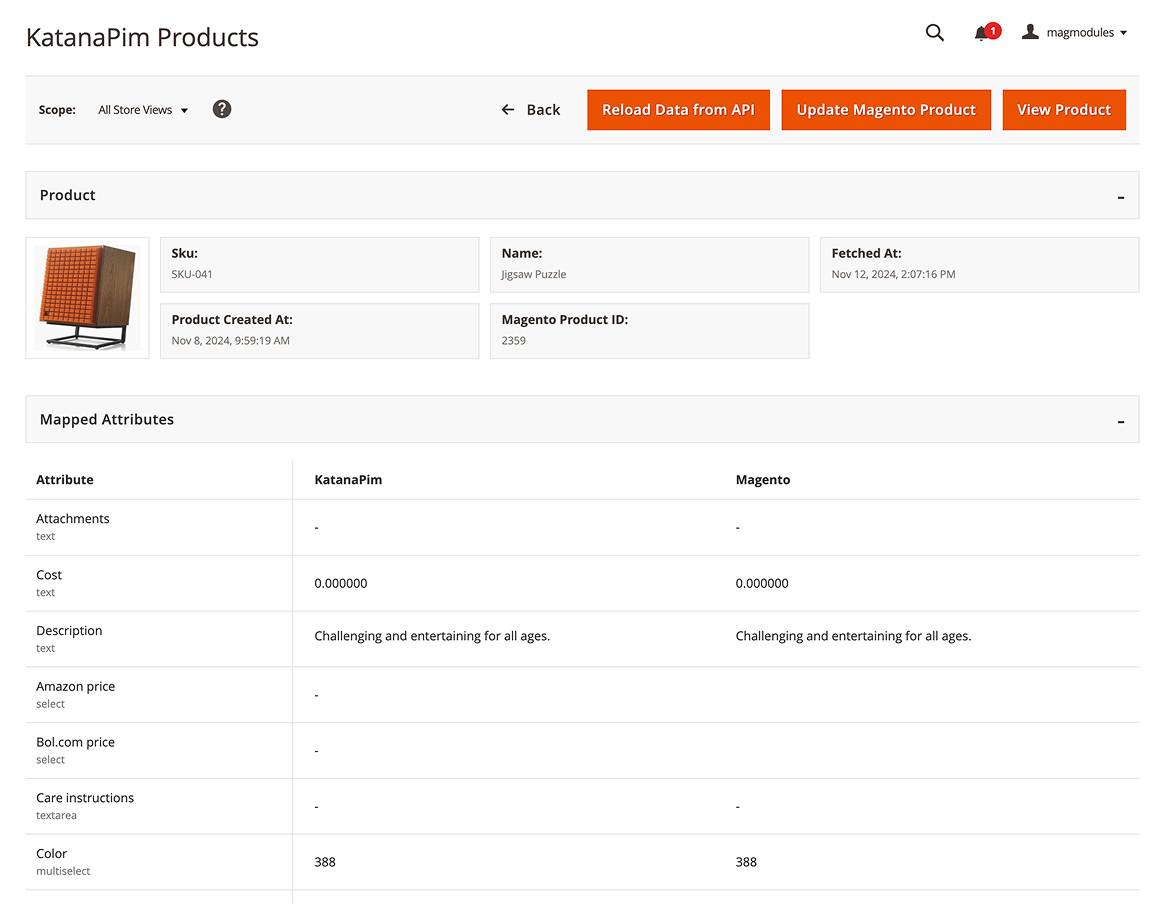Click the back arrow icon
Viewport: 1164px width, 904px height.
tap(508, 110)
